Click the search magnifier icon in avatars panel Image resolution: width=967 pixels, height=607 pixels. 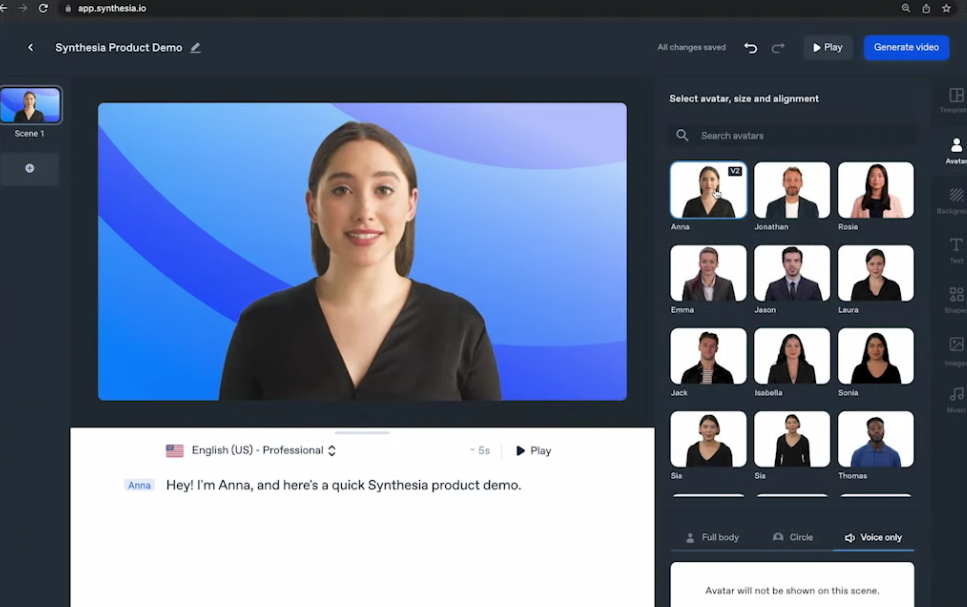pos(682,135)
